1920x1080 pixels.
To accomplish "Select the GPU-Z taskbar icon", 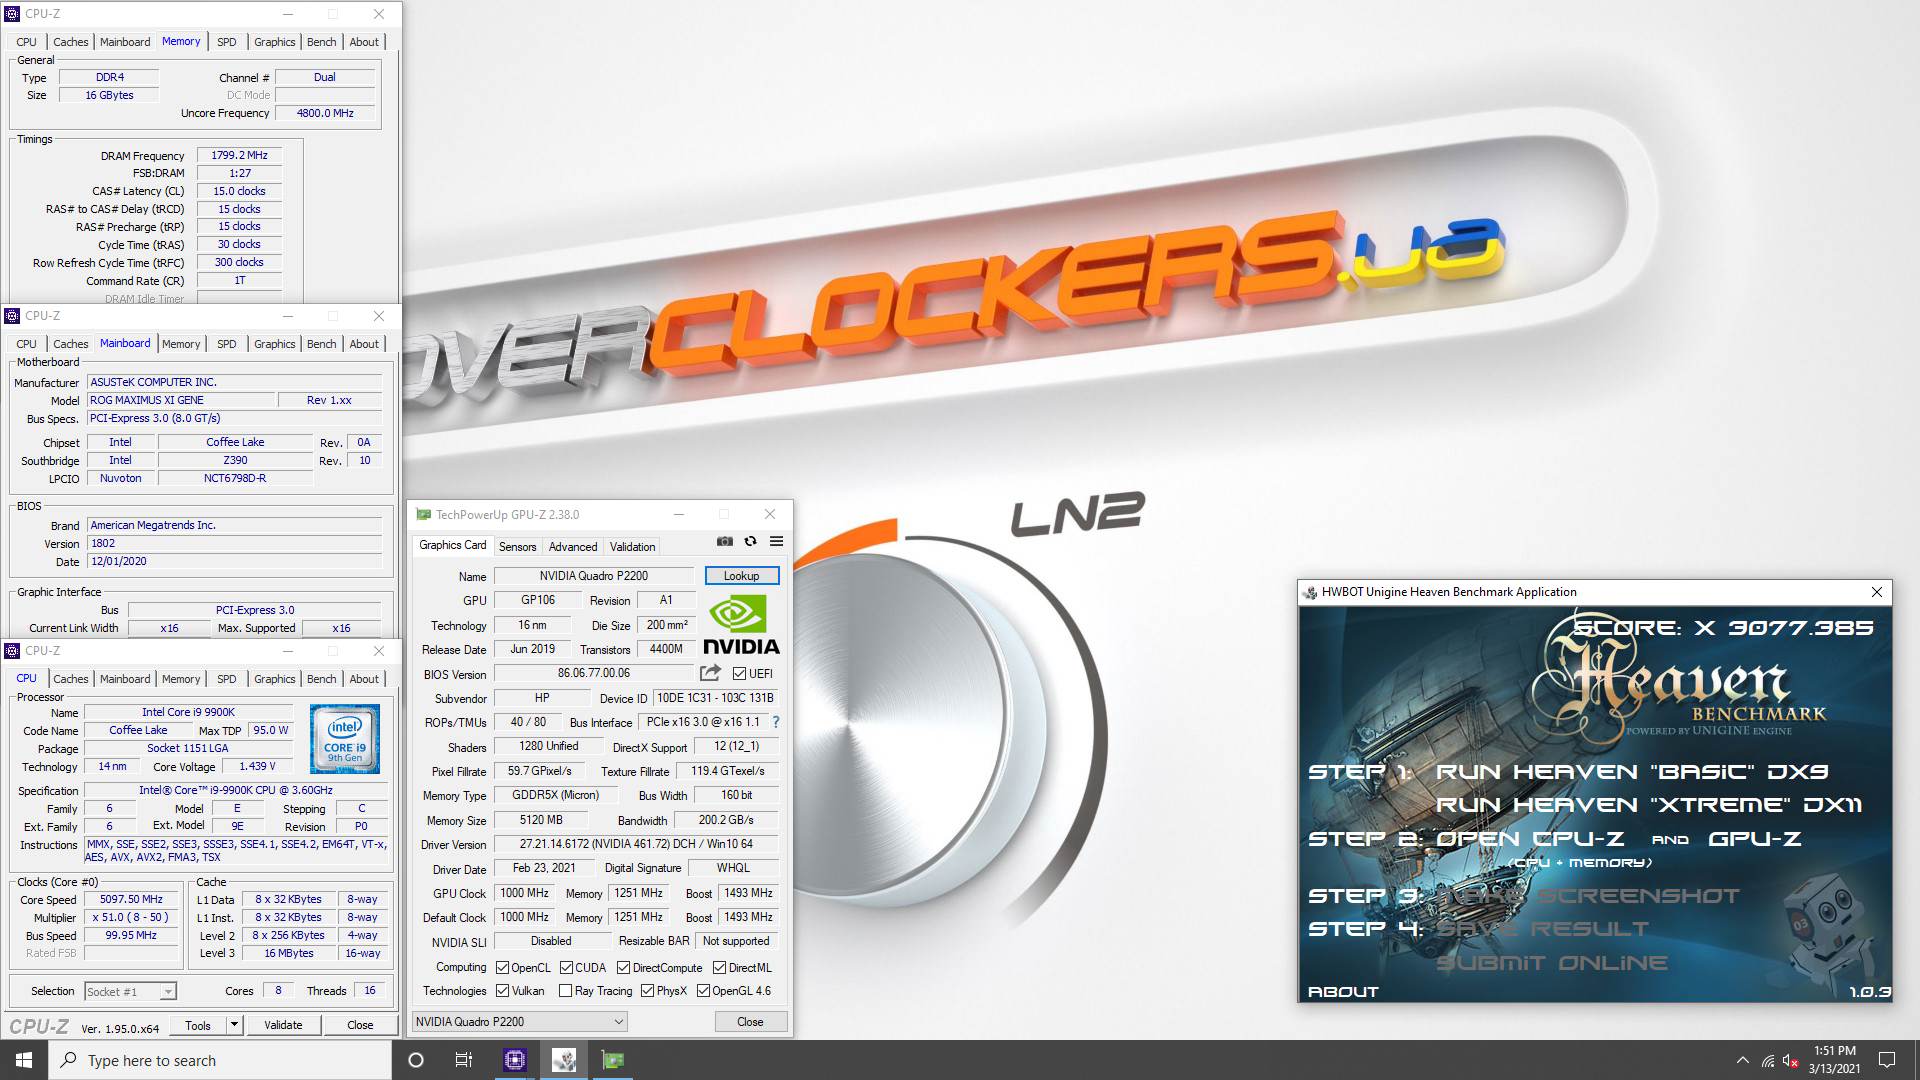I will click(x=613, y=1060).
